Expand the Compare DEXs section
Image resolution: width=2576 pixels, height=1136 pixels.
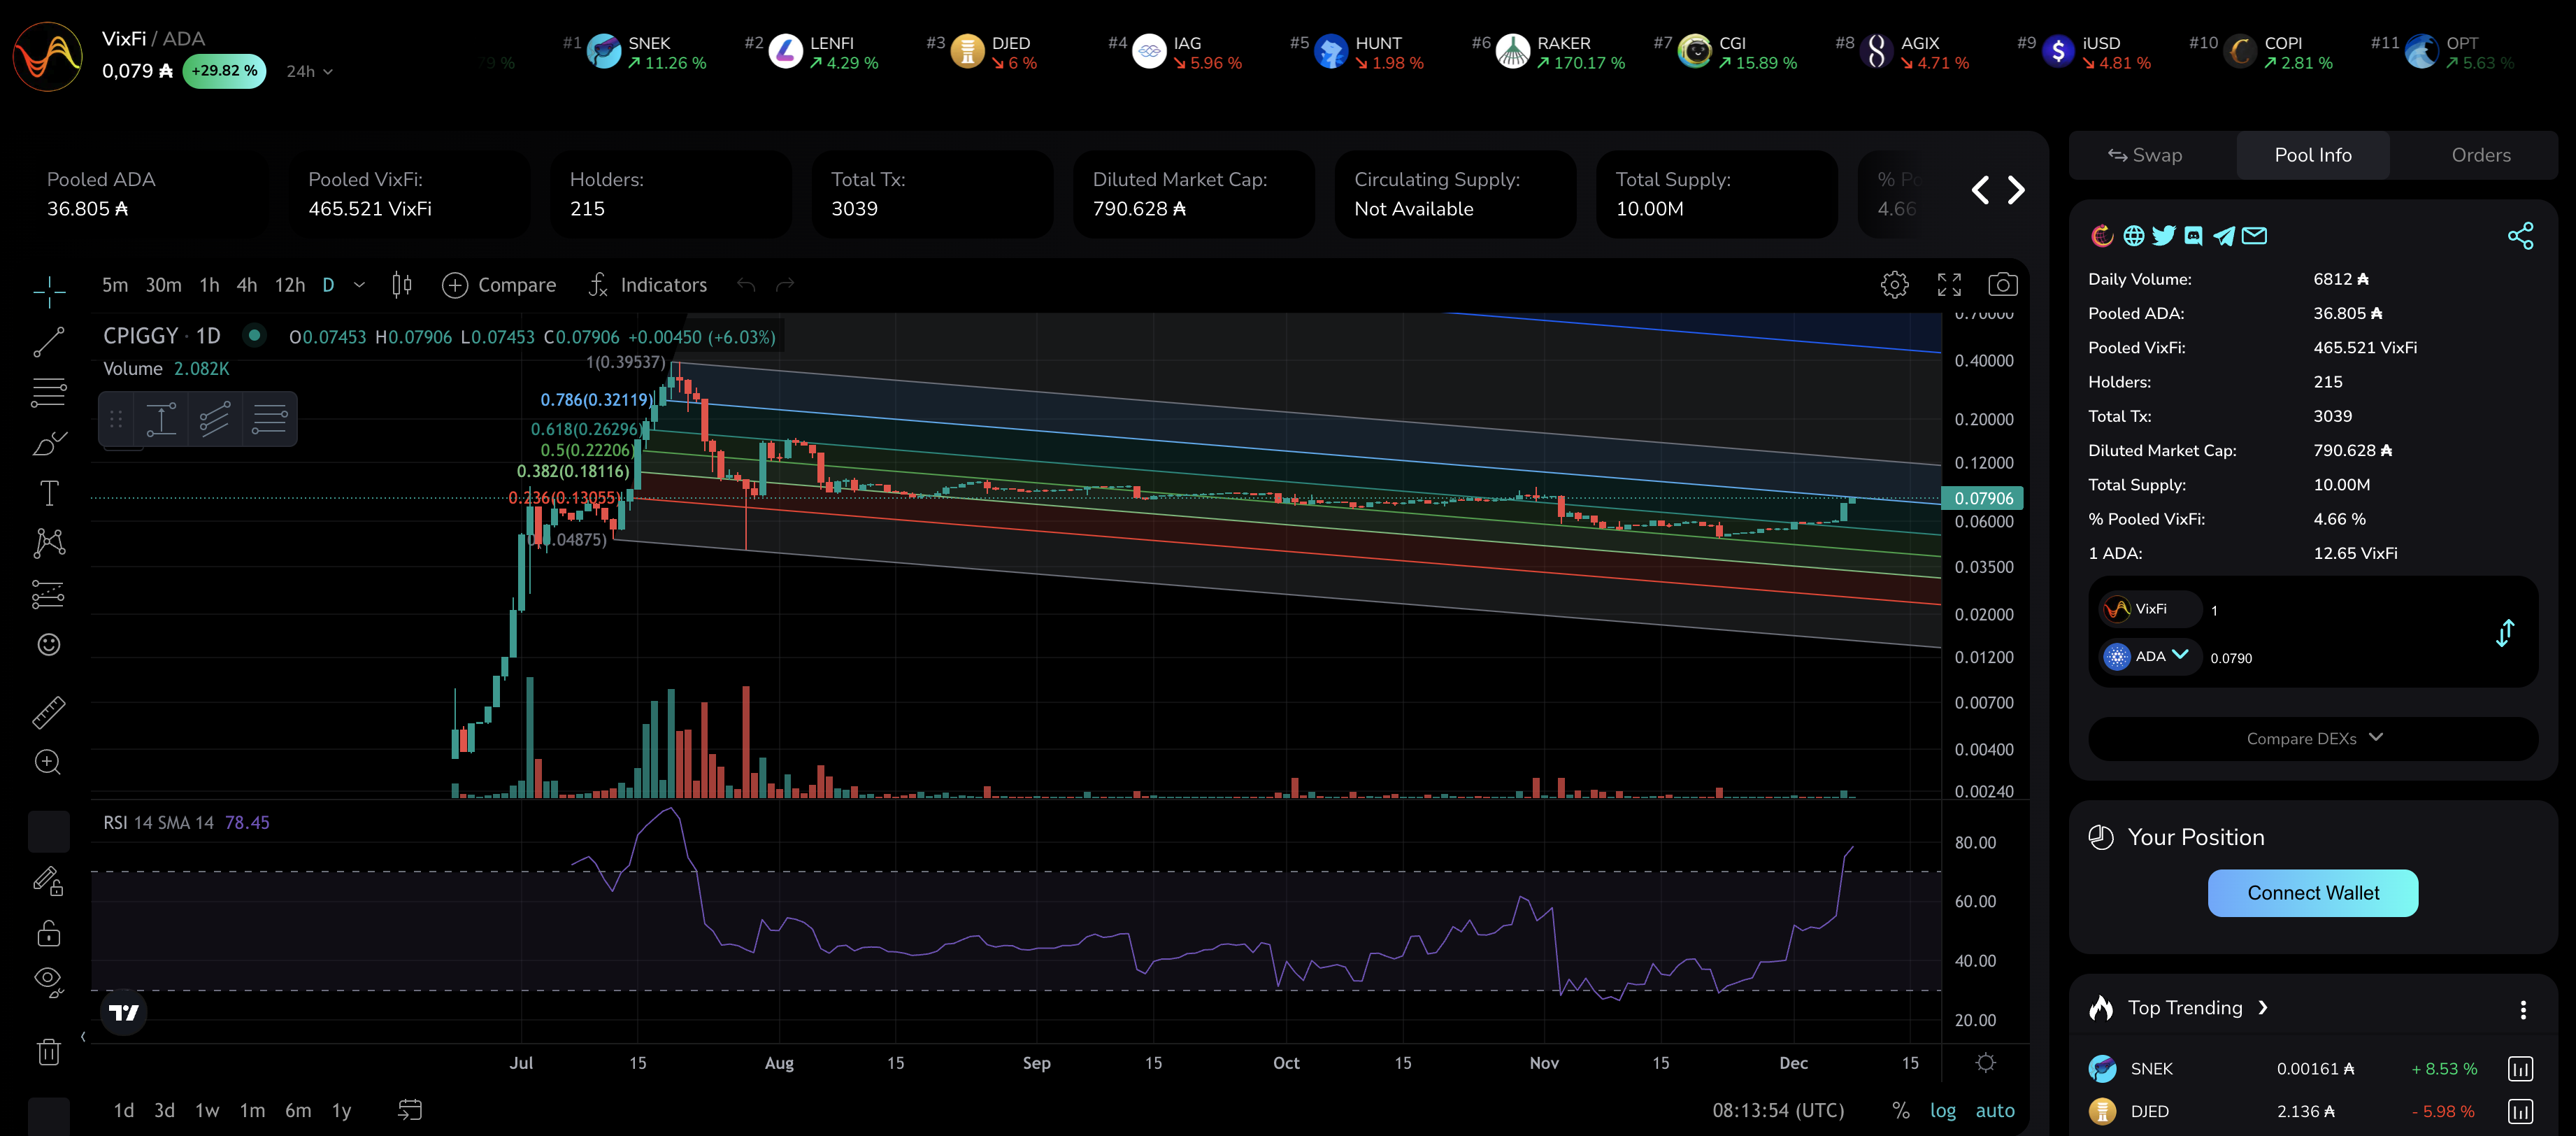coord(2313,738)
